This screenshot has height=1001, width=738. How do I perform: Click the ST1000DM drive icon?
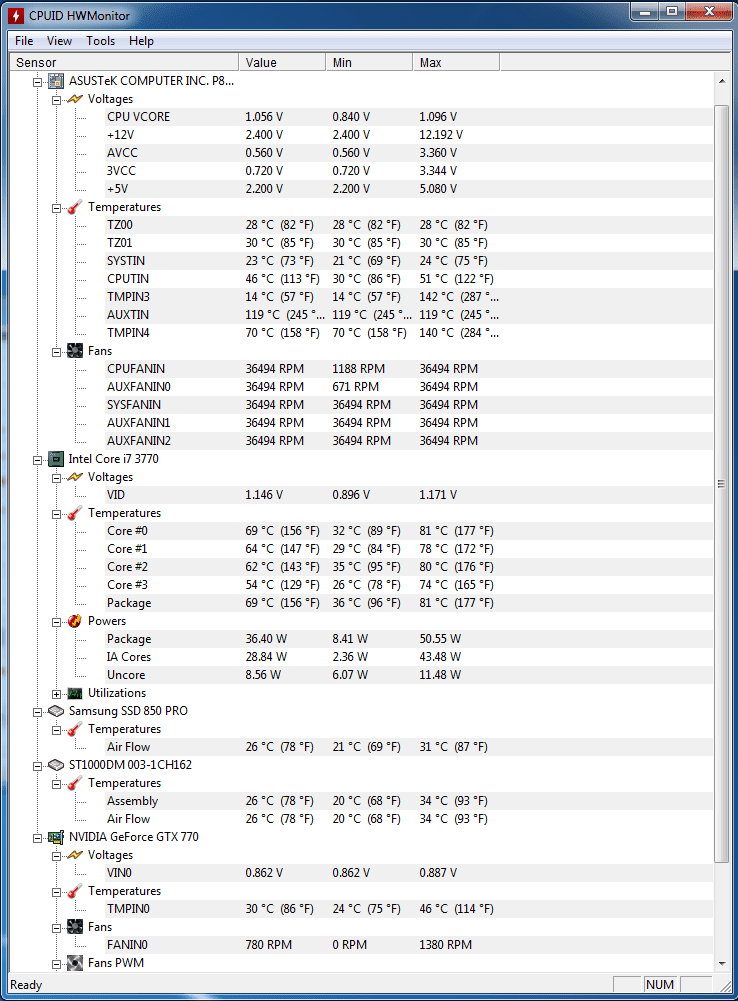pos(56,765)
